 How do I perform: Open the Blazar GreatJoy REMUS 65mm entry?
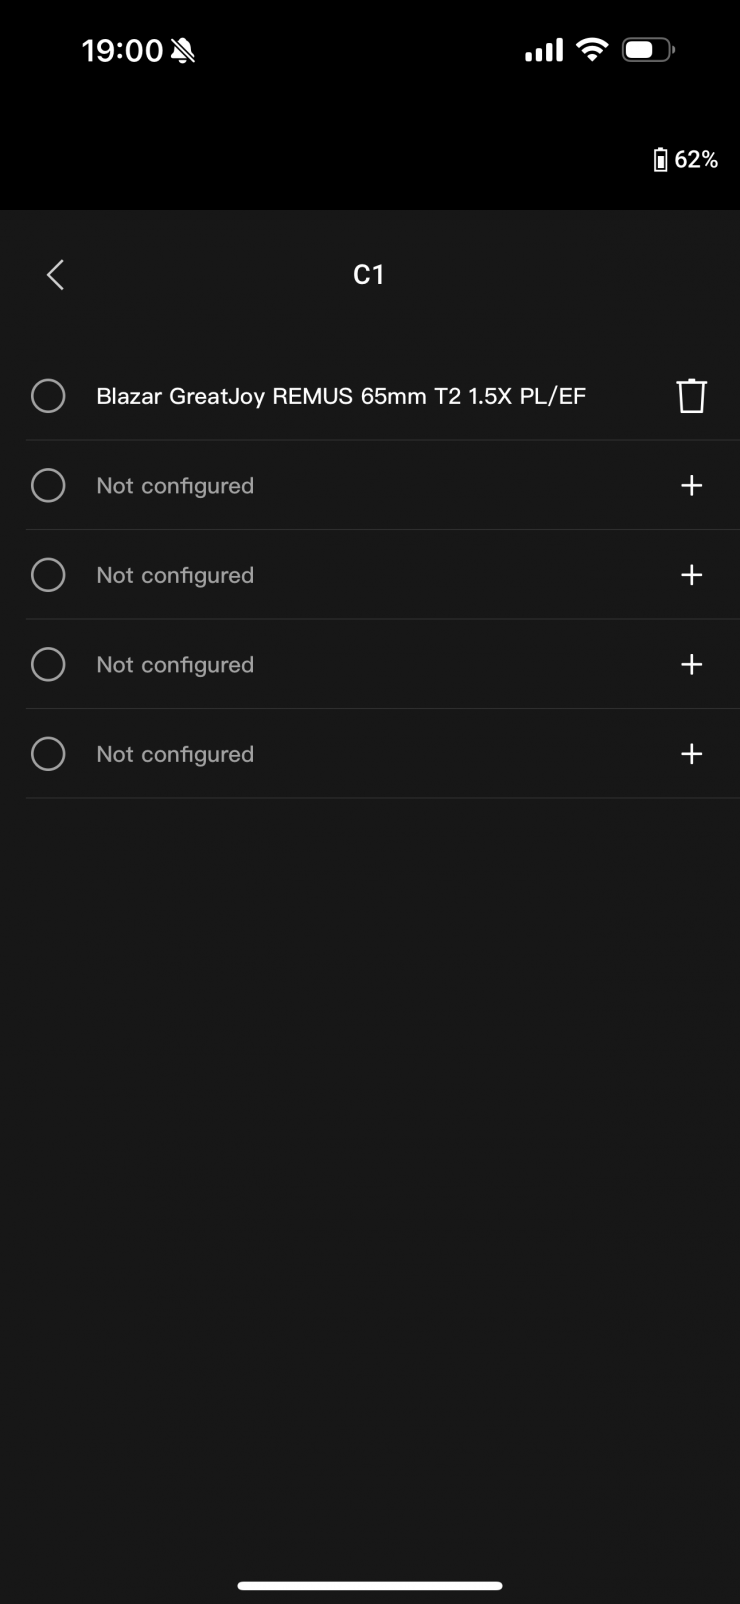[341, 396]
